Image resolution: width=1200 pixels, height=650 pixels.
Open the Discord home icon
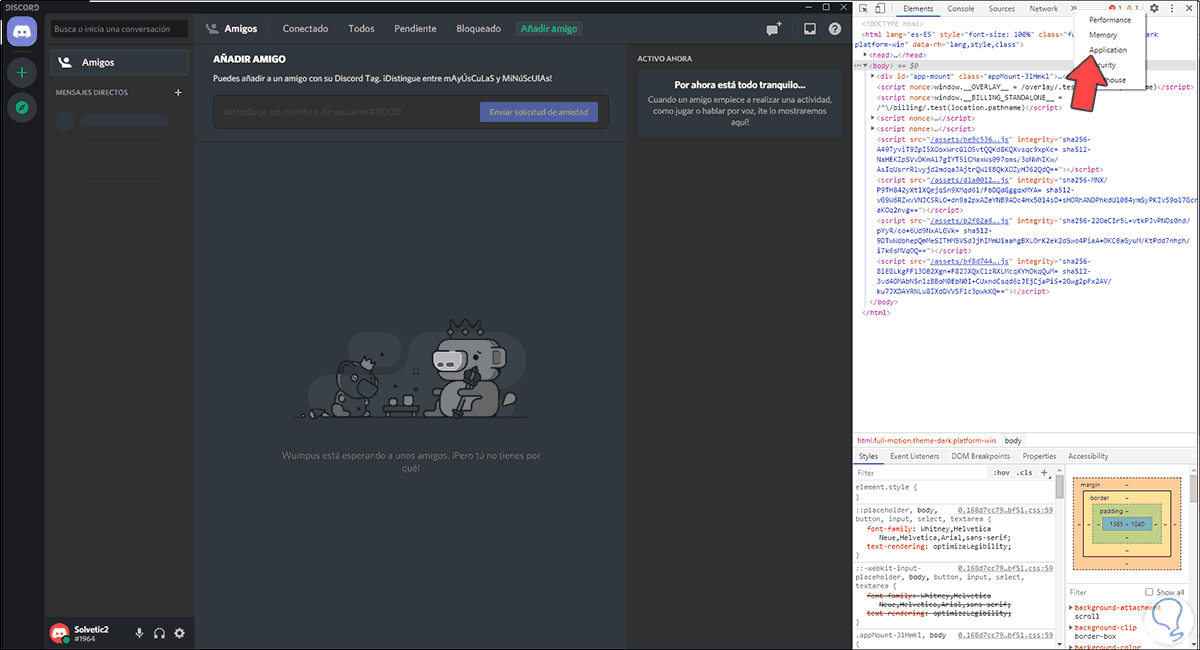click(x=21, y=31)
